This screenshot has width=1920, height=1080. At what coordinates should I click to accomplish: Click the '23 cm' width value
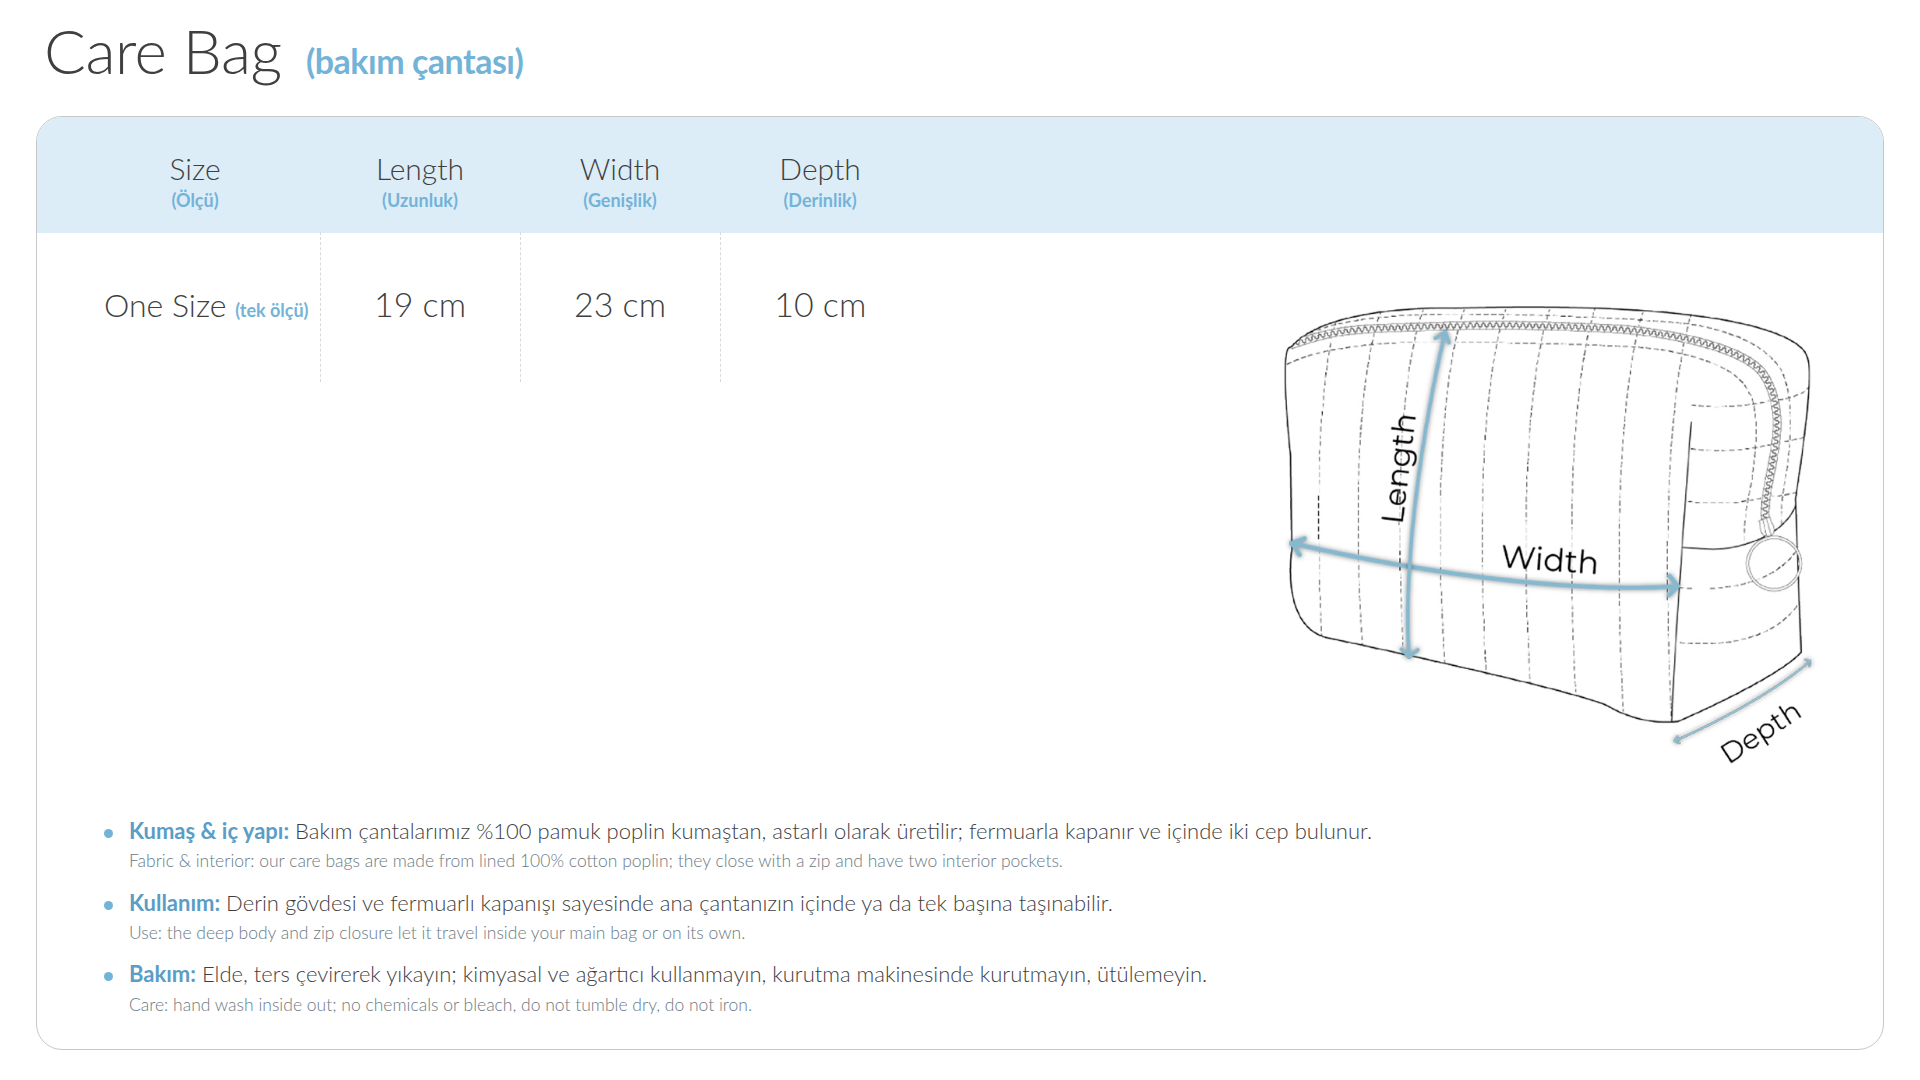pos(620,306)
